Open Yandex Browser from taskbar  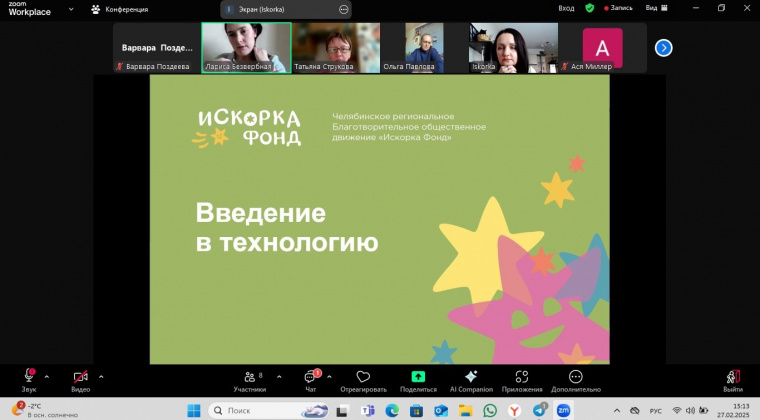tap(514, 411)
